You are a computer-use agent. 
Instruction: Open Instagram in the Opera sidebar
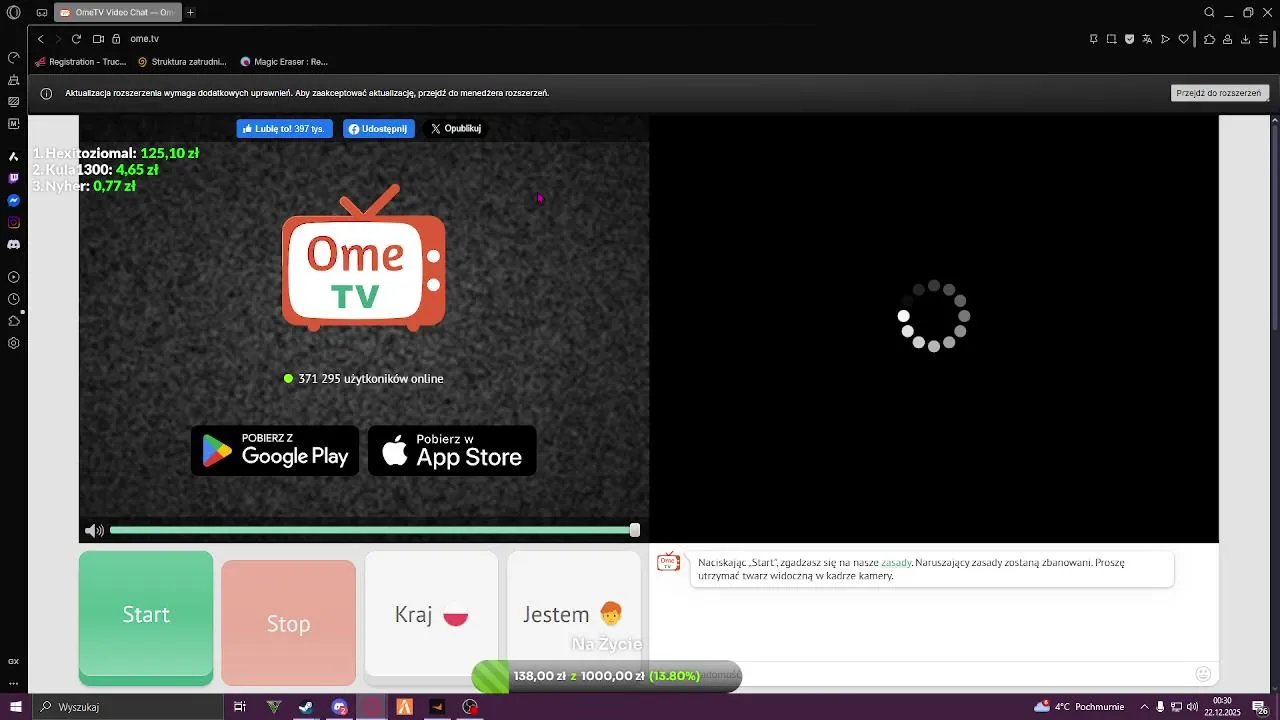click(x=14, y=222)
